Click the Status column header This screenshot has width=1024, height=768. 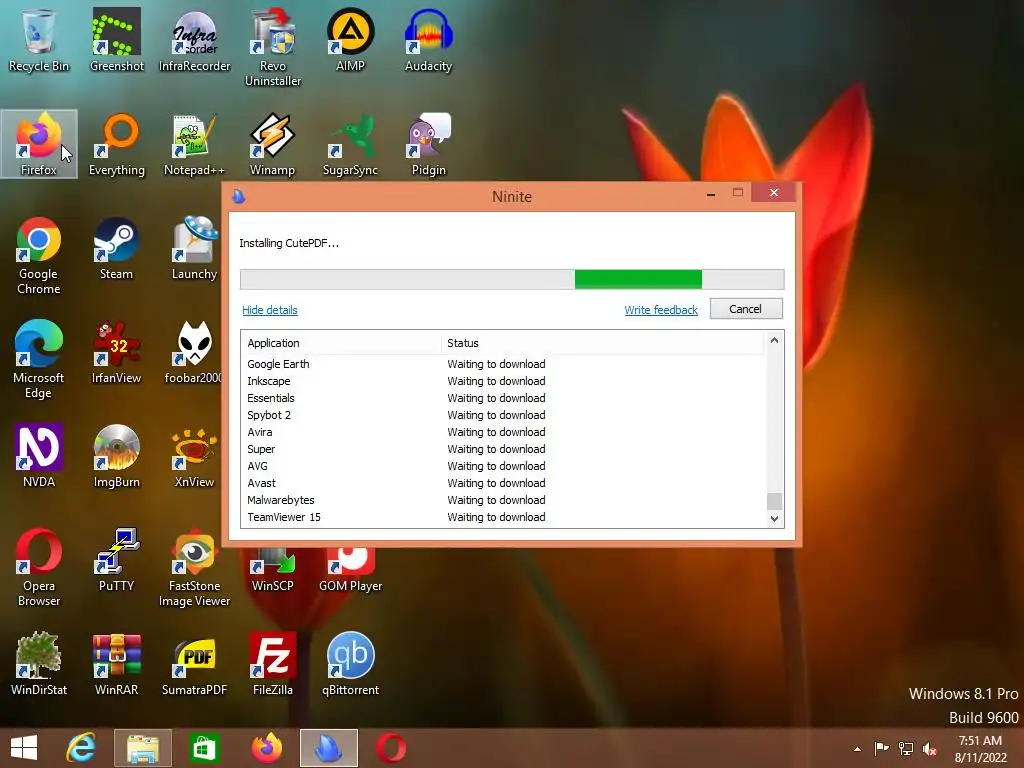601,343
